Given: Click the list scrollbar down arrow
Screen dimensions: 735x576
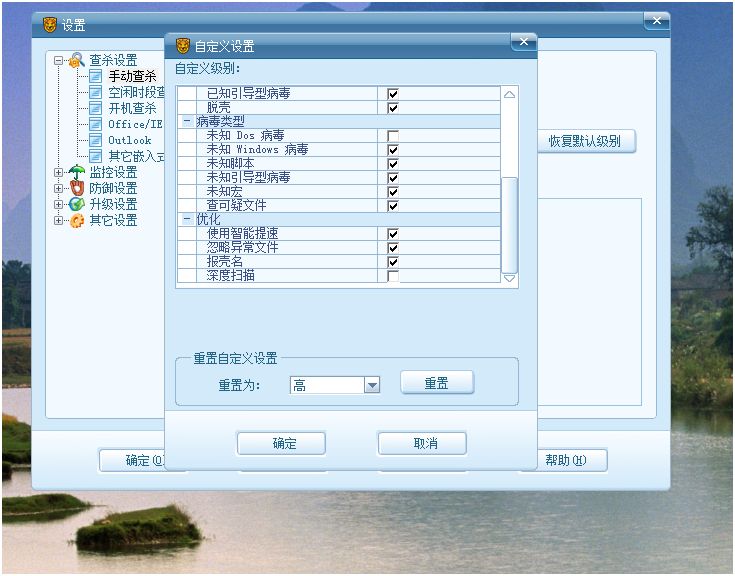Looking at the screenshot, I should [510, 278].
